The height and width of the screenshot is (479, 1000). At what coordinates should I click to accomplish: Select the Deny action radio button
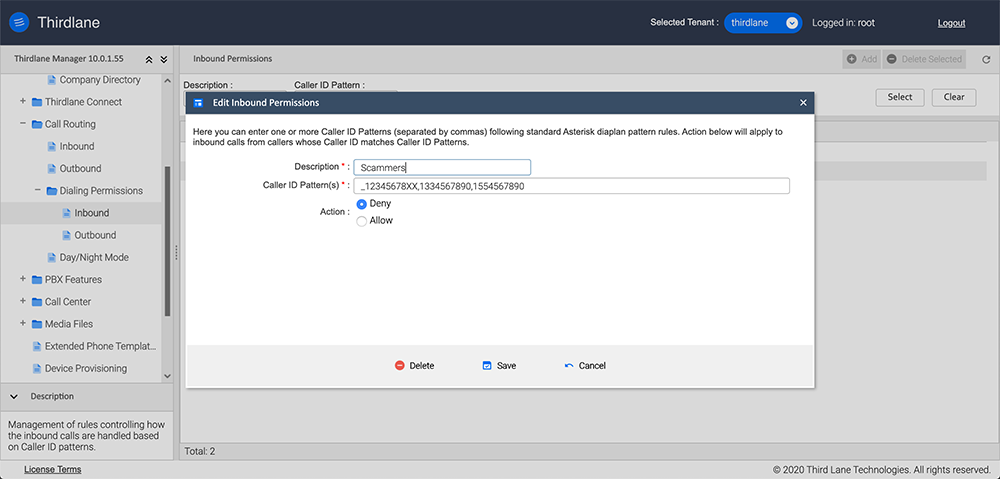click(x=362, y=204)
